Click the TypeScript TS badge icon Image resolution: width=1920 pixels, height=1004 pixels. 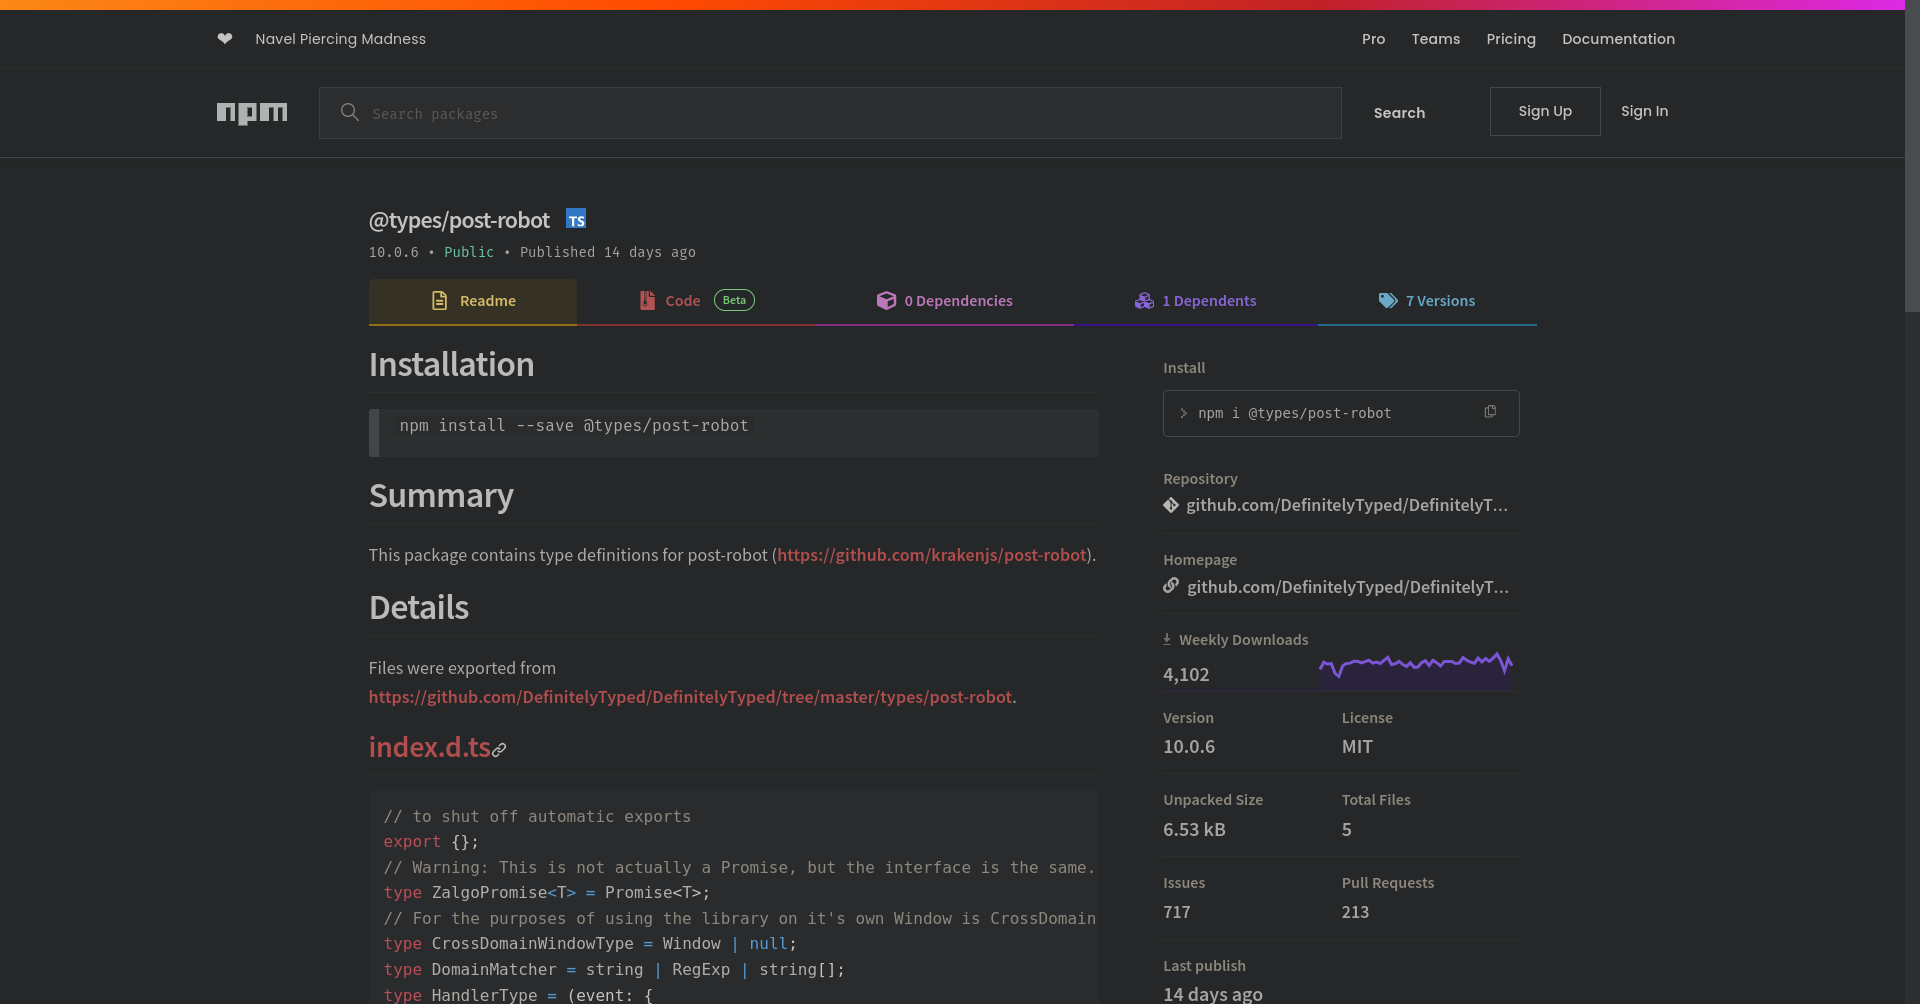coord(576,219)
